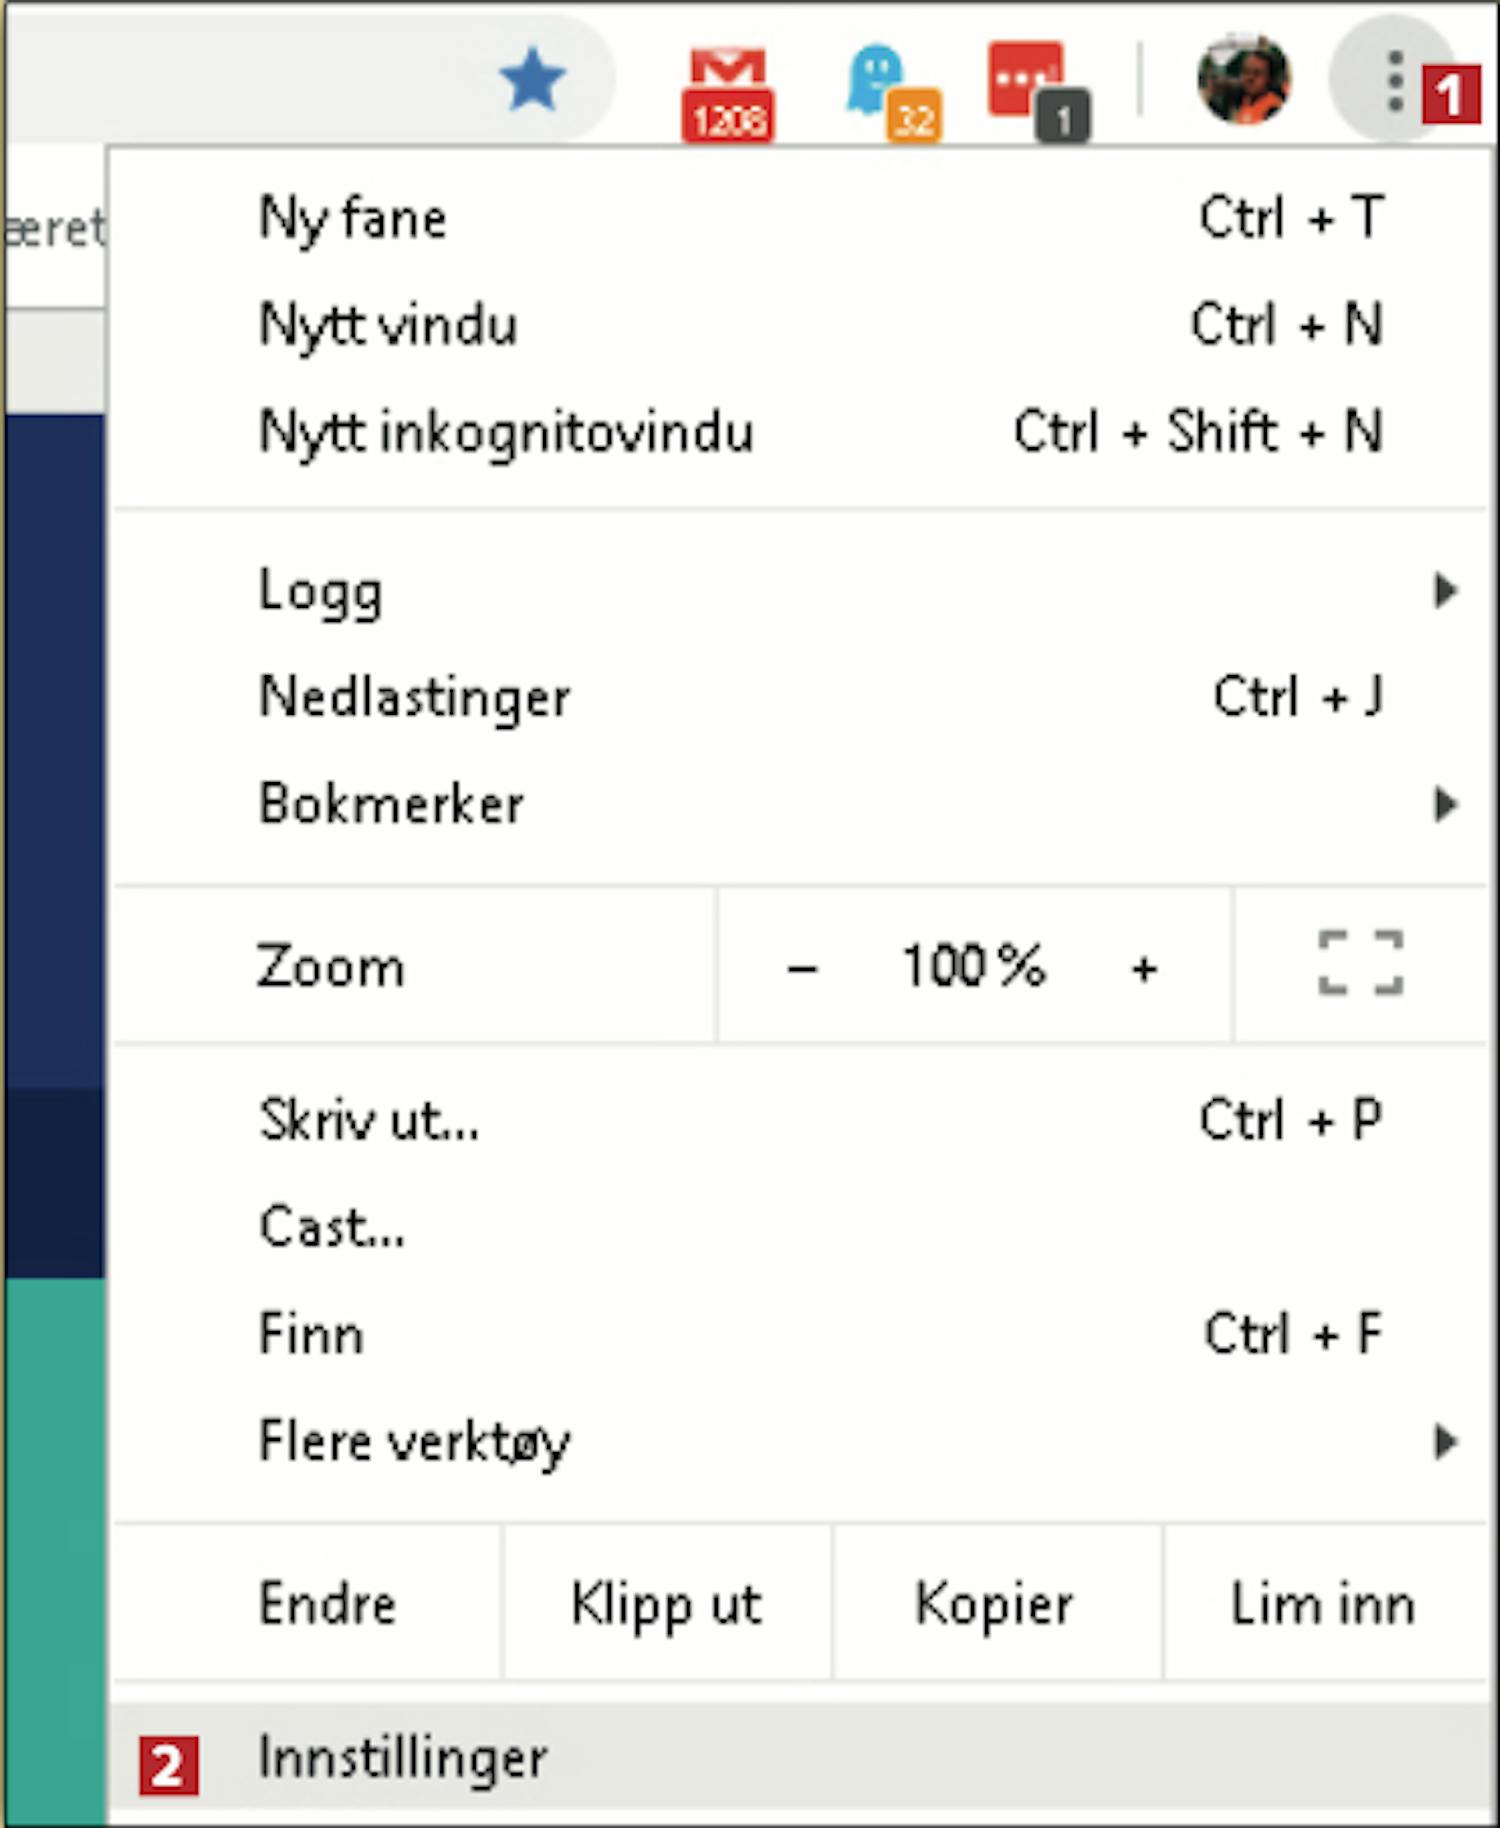Open Nedlastinger from the menu
The width and height of the screenshot is (1500, 1828).
tap(799, 697)
